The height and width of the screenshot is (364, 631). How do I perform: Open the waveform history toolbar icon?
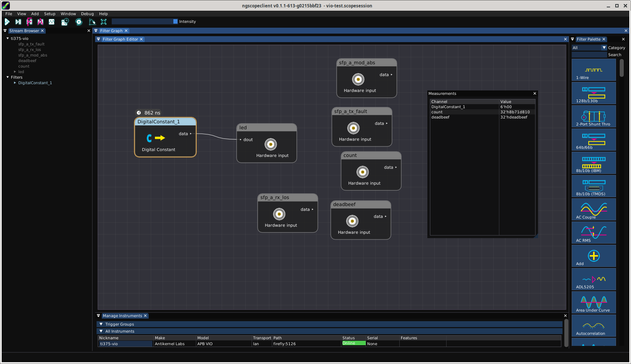tap(65, 22)
